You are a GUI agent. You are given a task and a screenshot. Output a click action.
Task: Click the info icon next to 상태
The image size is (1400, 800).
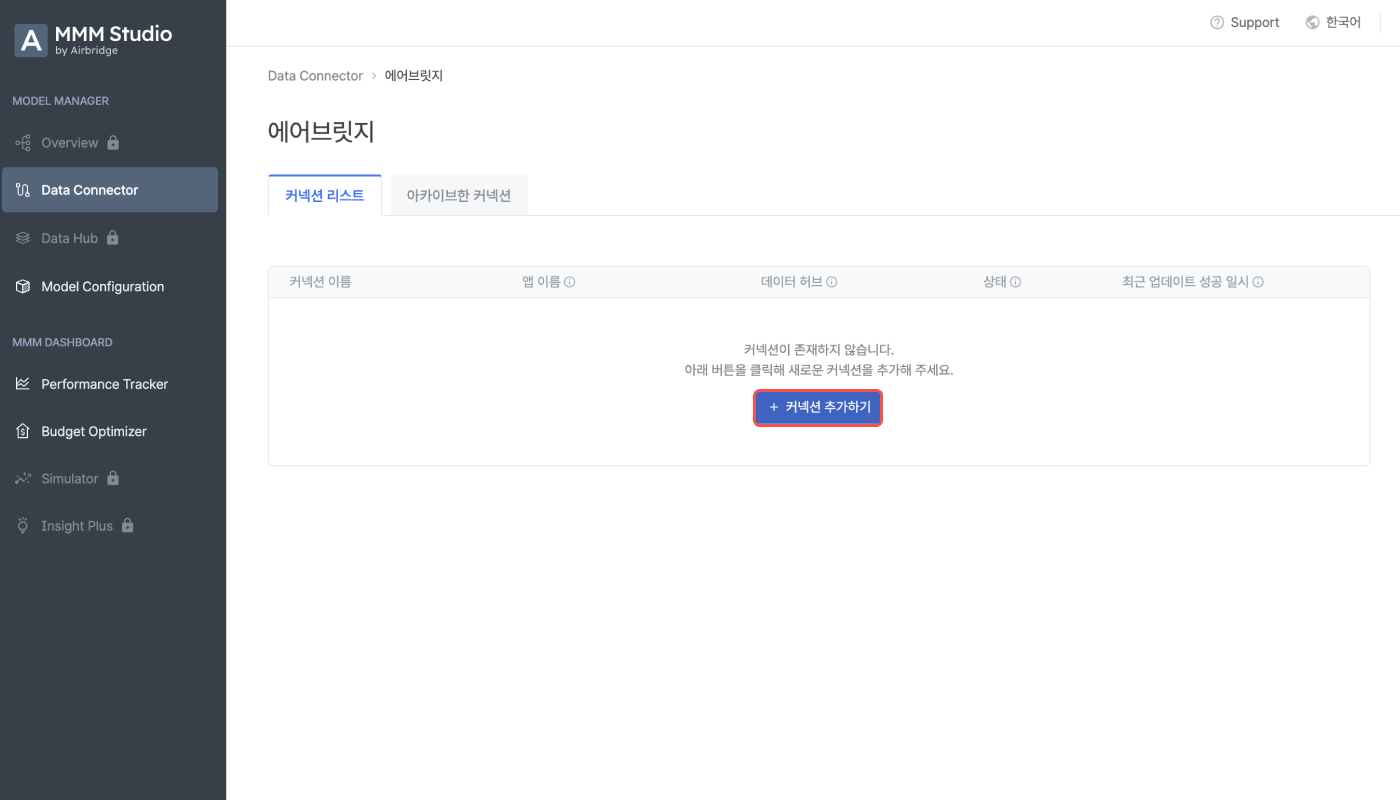point(1015,282)
